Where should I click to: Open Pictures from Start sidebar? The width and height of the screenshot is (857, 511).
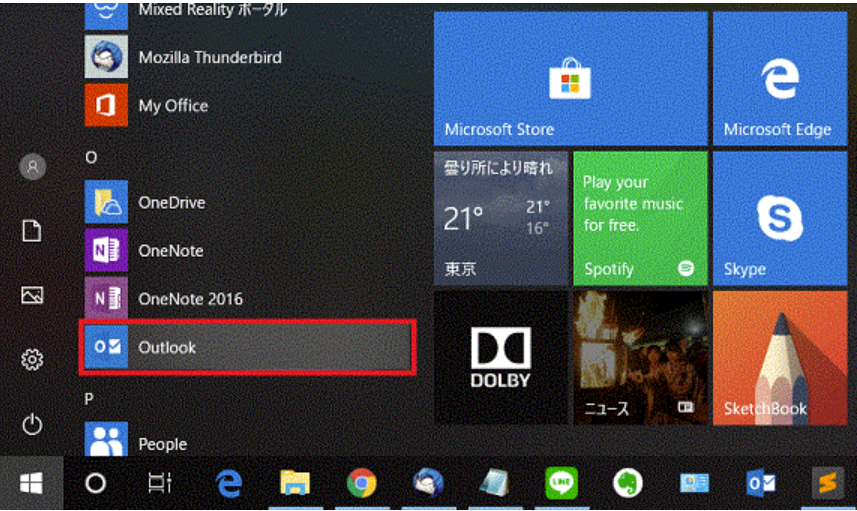pyautogui.click(x=32, y=295)
